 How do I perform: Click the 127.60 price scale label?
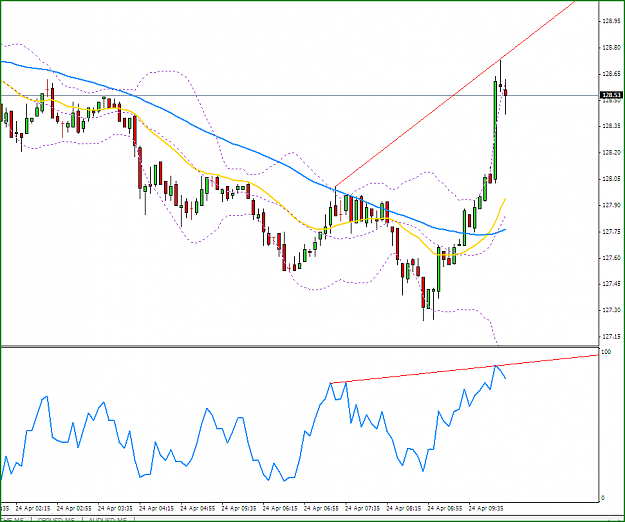pos(611,258)
